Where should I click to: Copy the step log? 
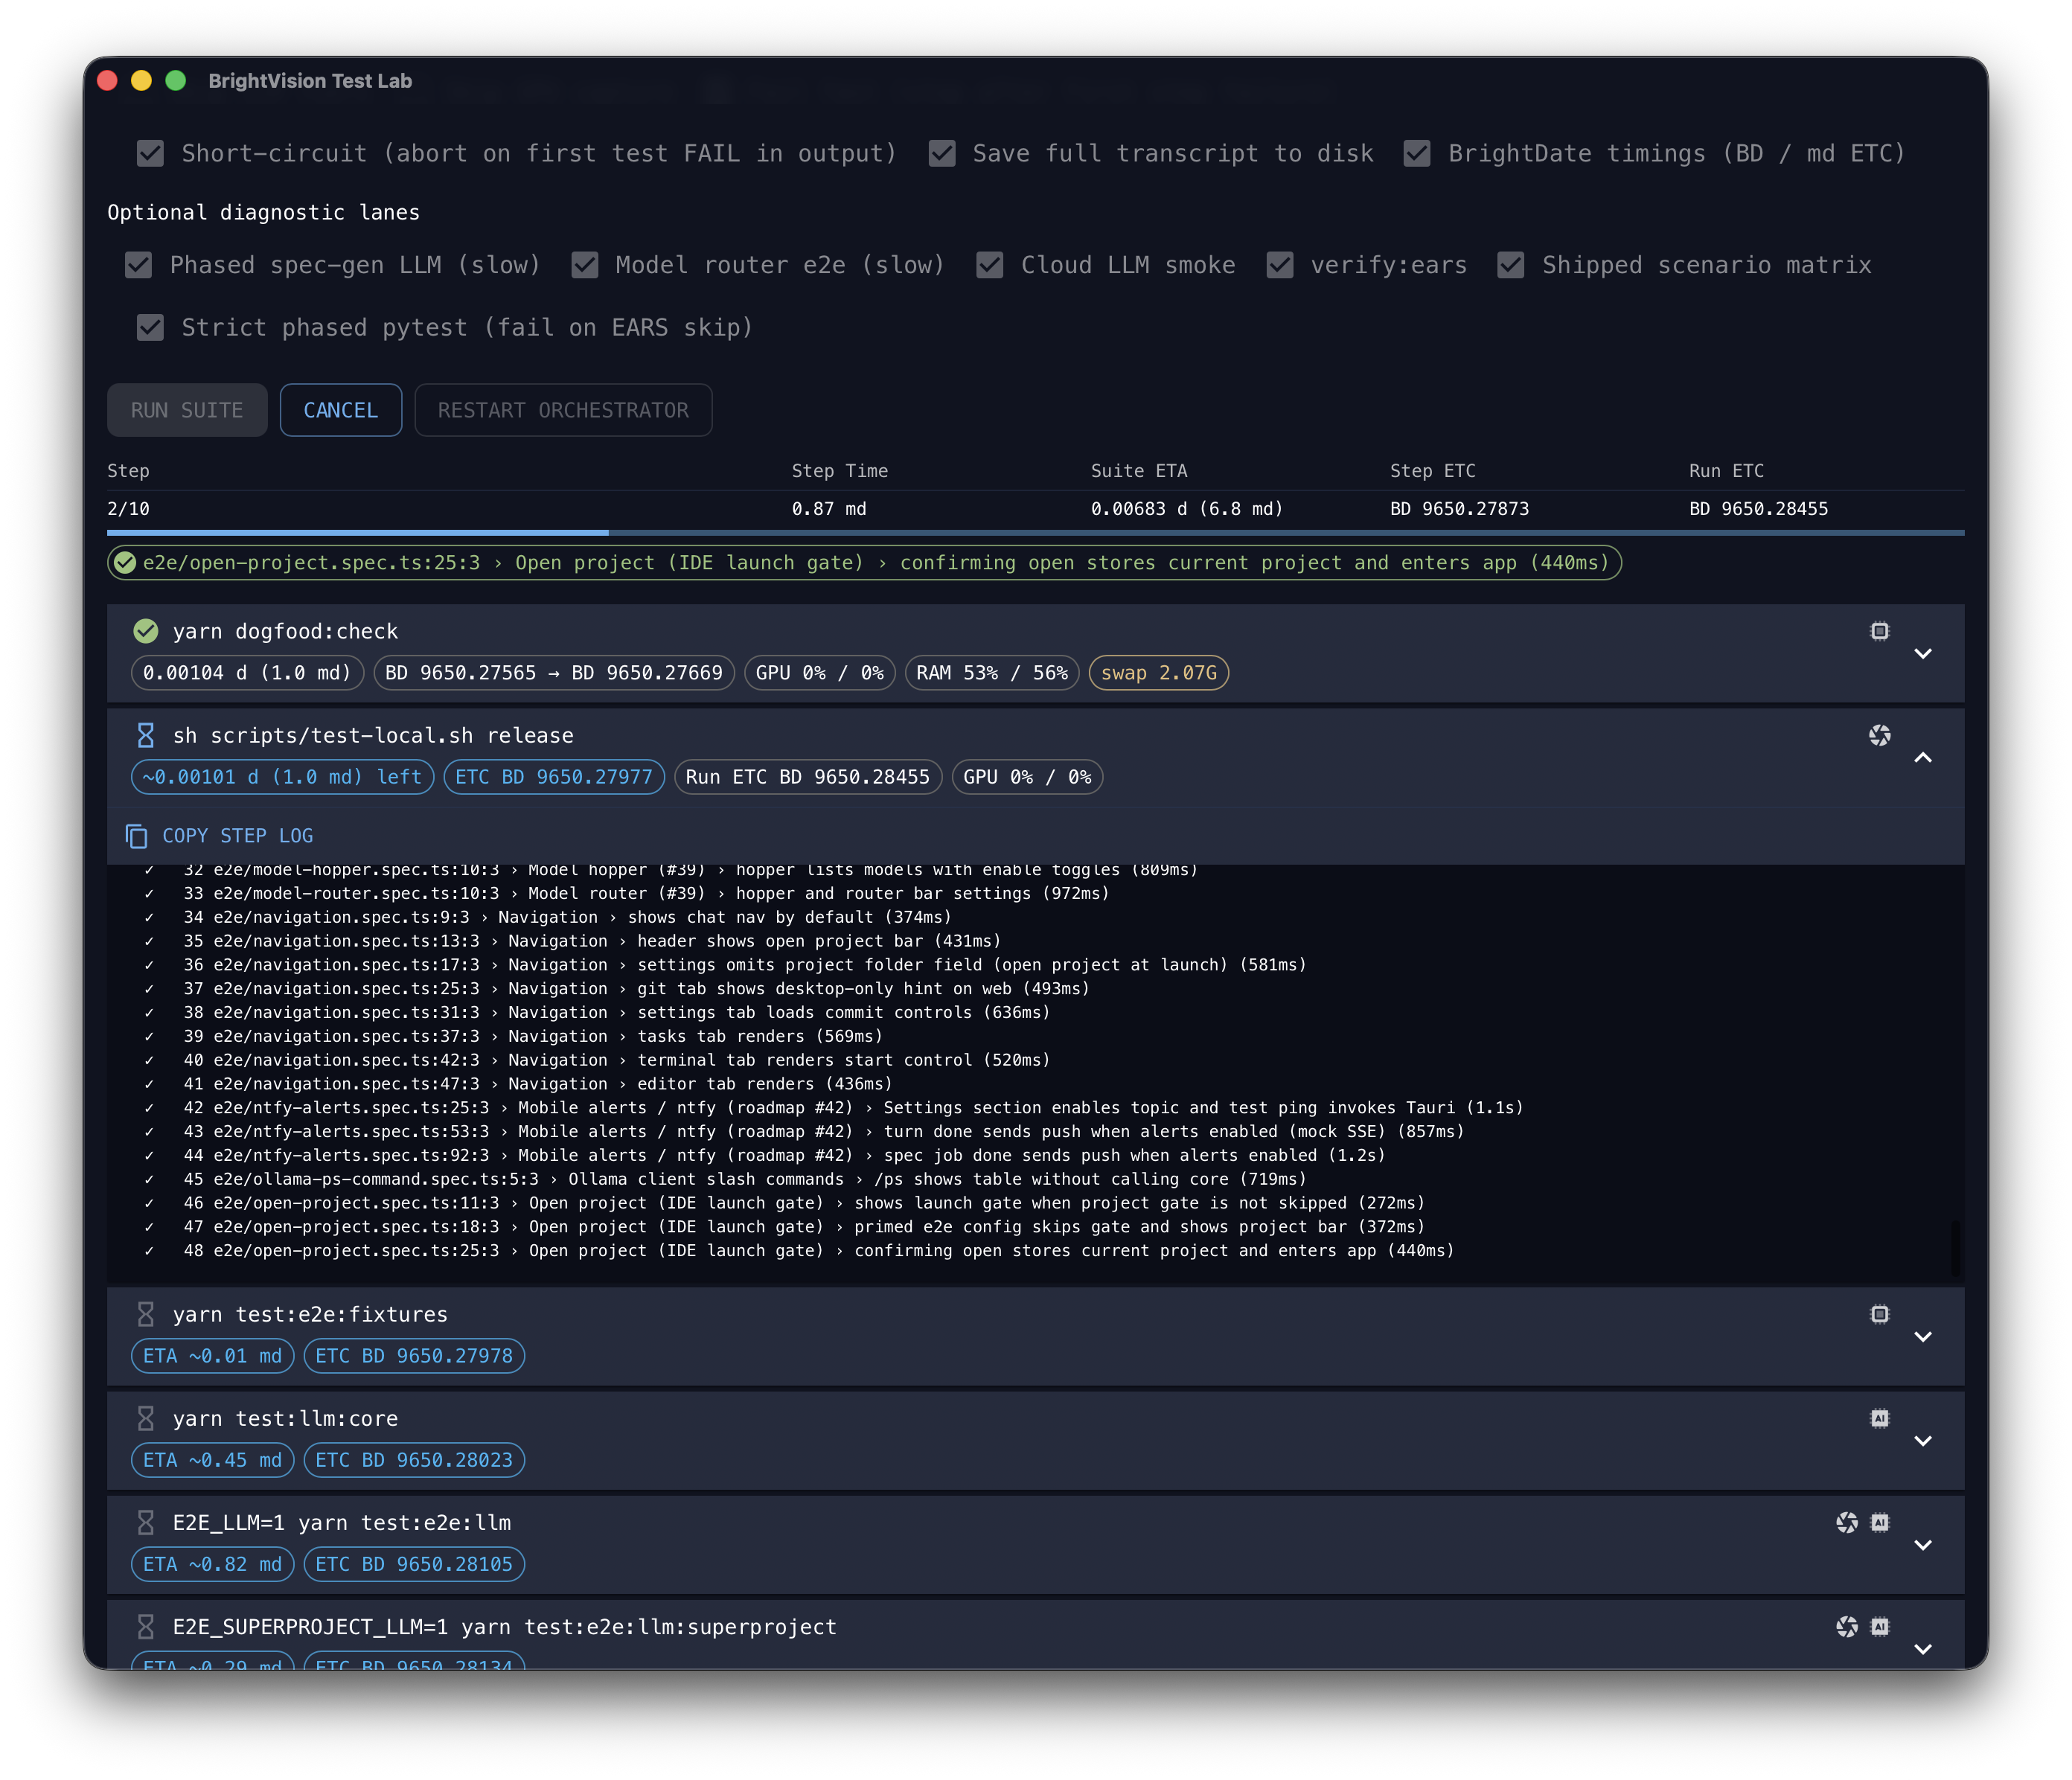click(220, 836)
